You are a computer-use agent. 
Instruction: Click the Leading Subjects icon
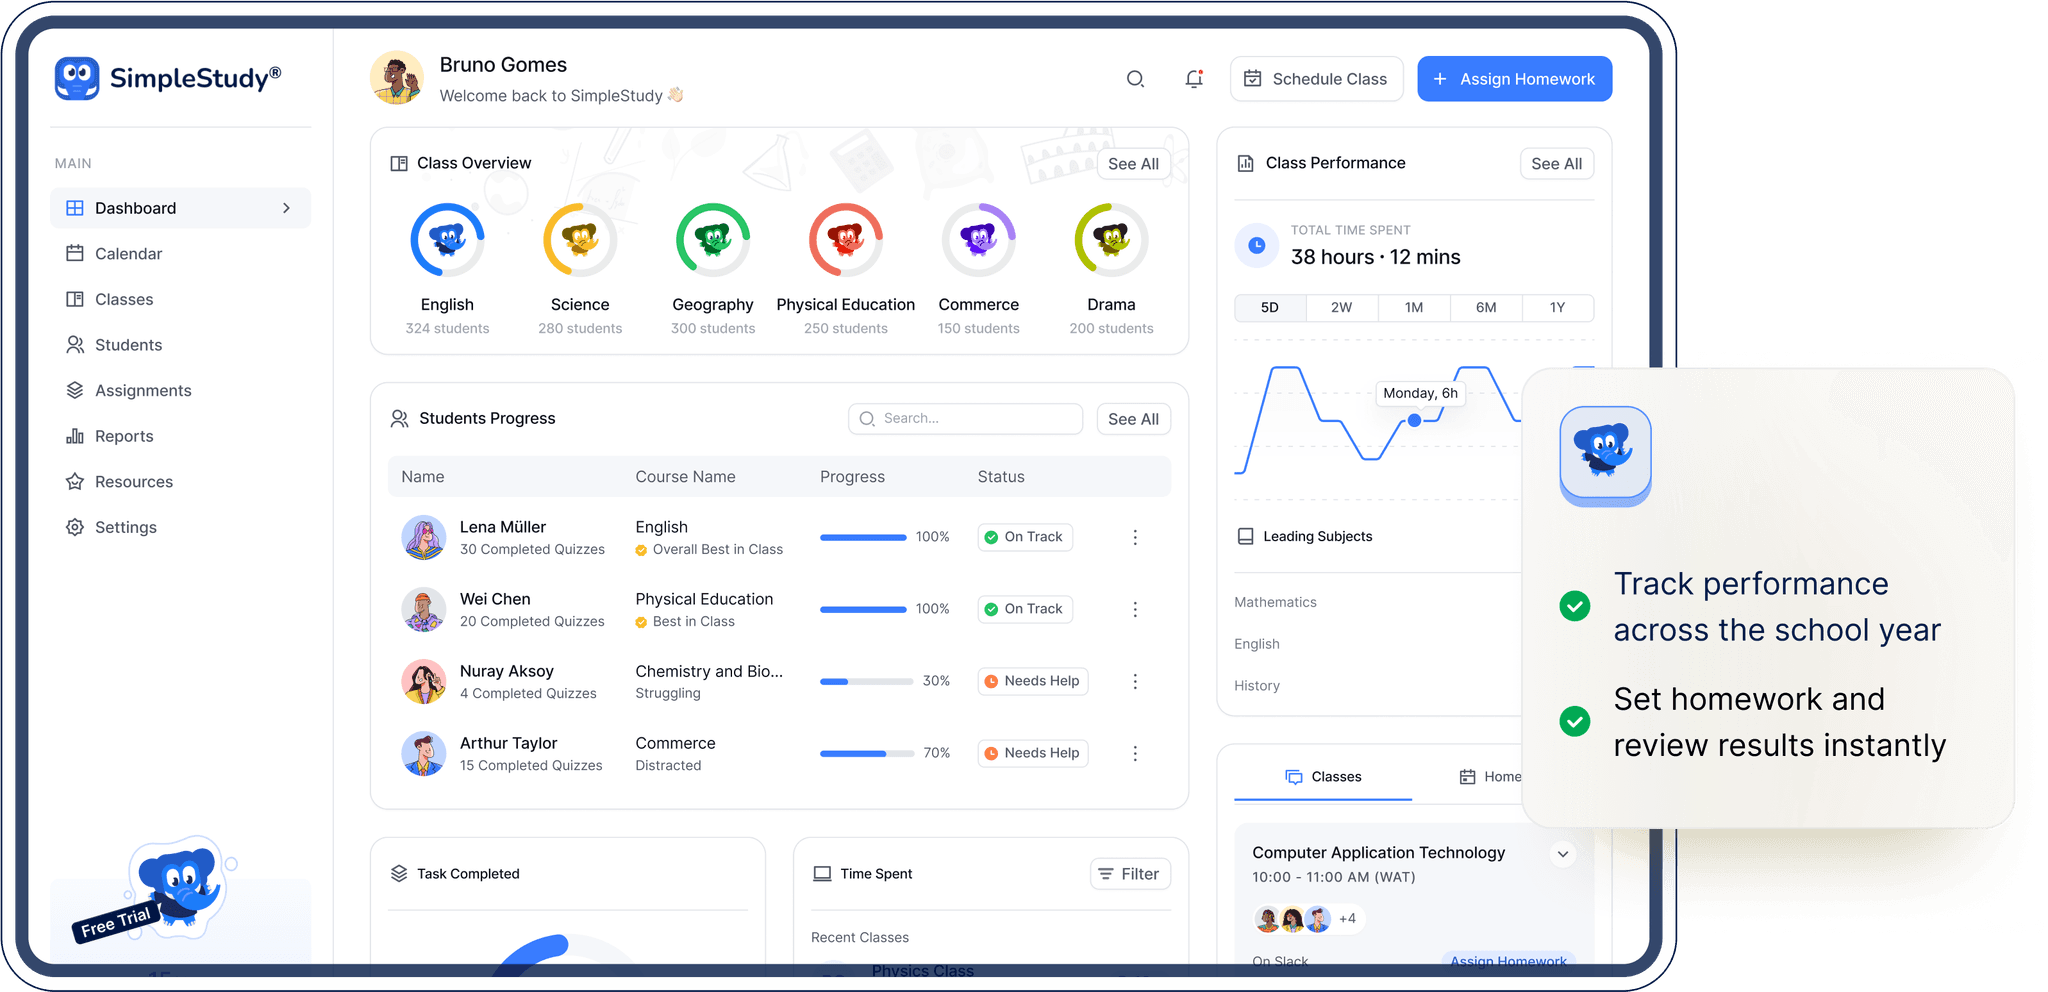coord(1246,537)
